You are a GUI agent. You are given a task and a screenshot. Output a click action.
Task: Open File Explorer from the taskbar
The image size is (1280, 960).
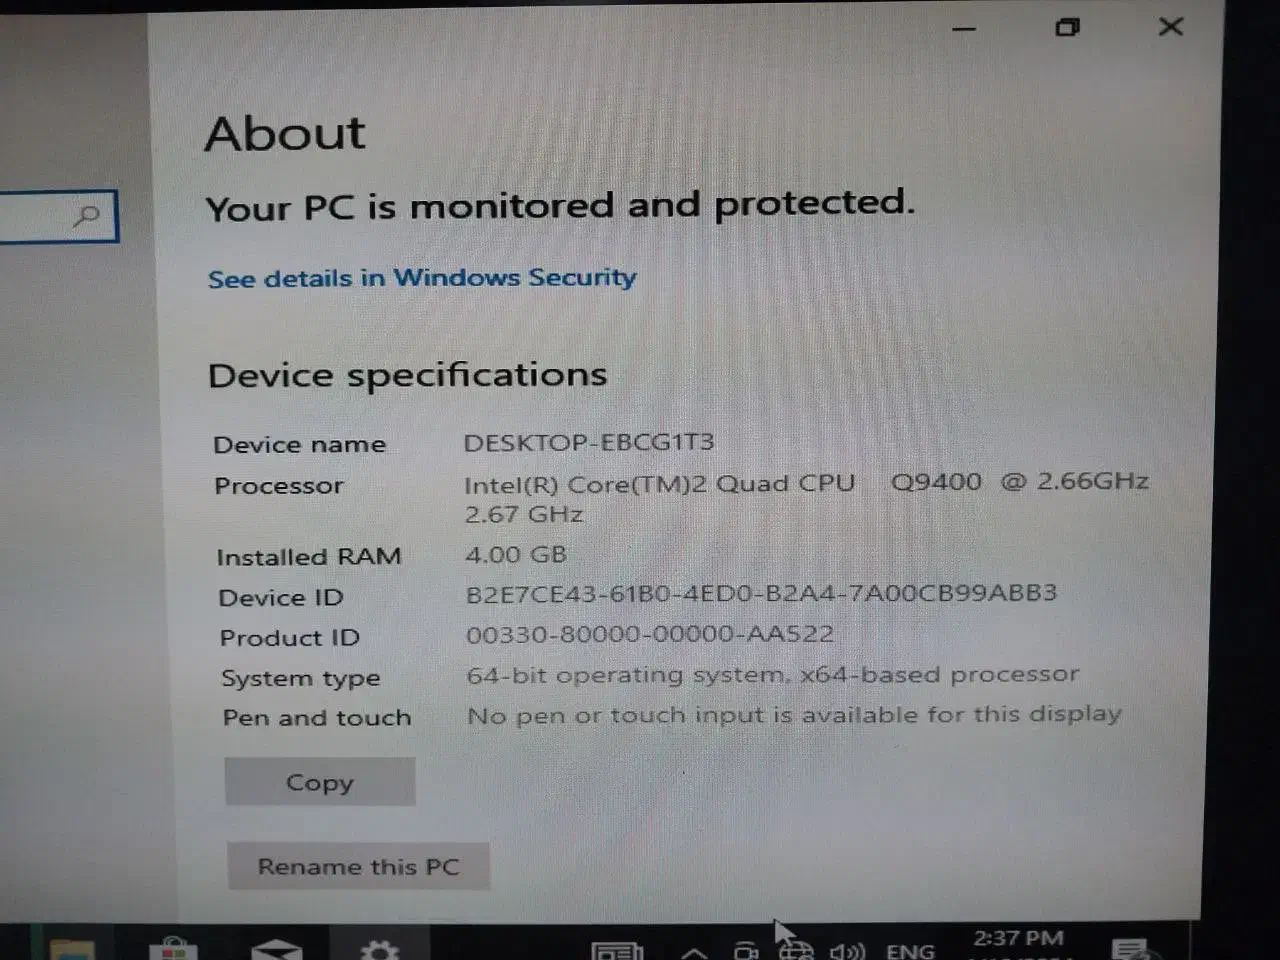coord(72,949)
